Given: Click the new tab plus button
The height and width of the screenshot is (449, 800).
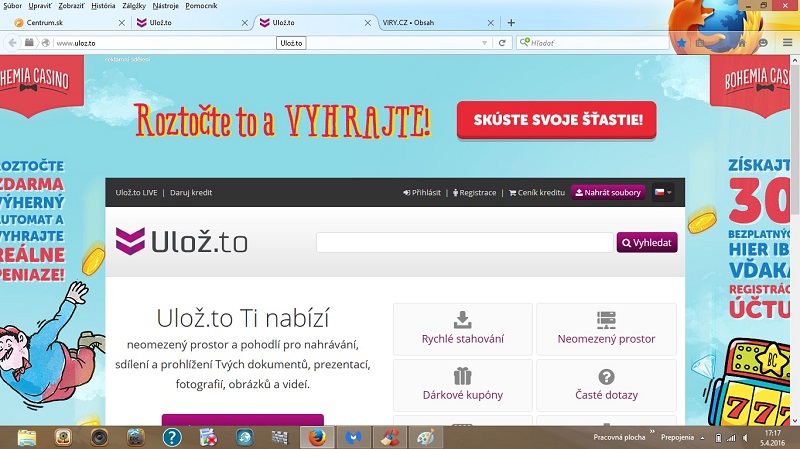Looking at the screenshot, I should click(512, 22).
